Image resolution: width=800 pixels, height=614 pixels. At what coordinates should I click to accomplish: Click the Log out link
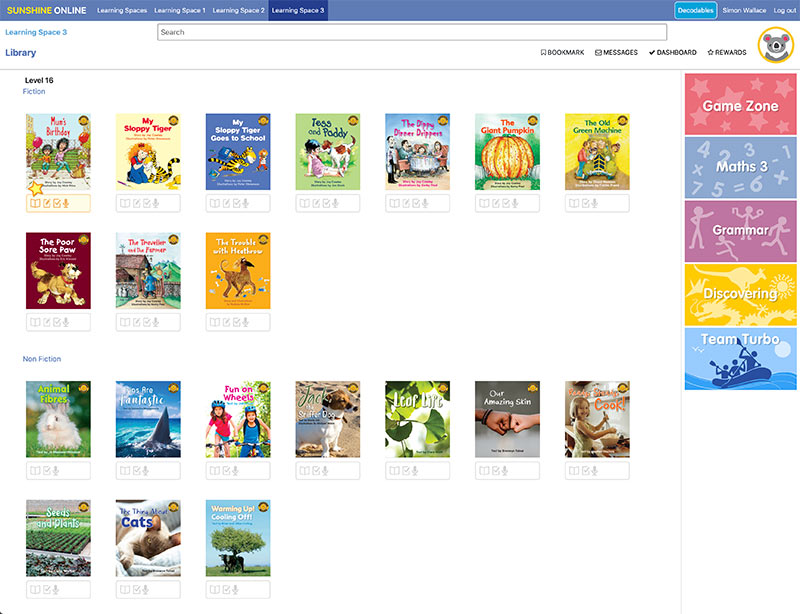[785, 10]
